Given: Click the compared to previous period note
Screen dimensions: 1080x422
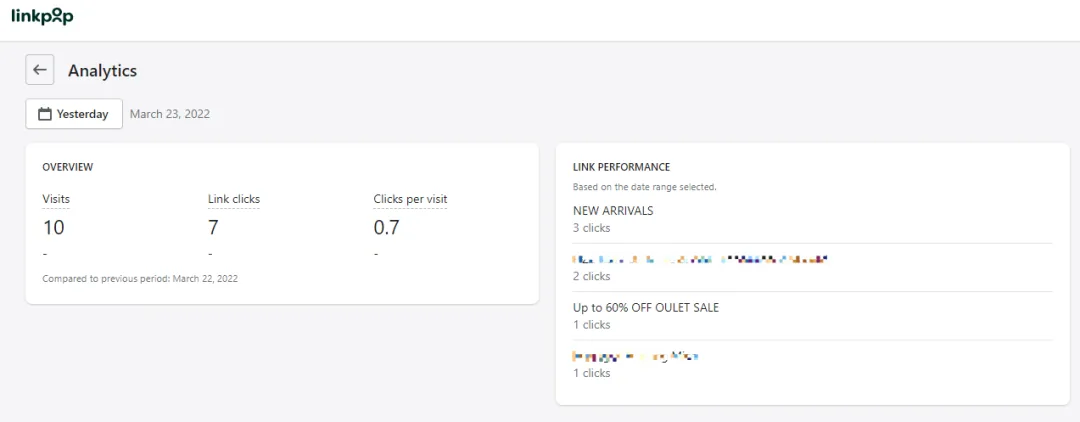Looking at the screenshot, I should 140,279.
